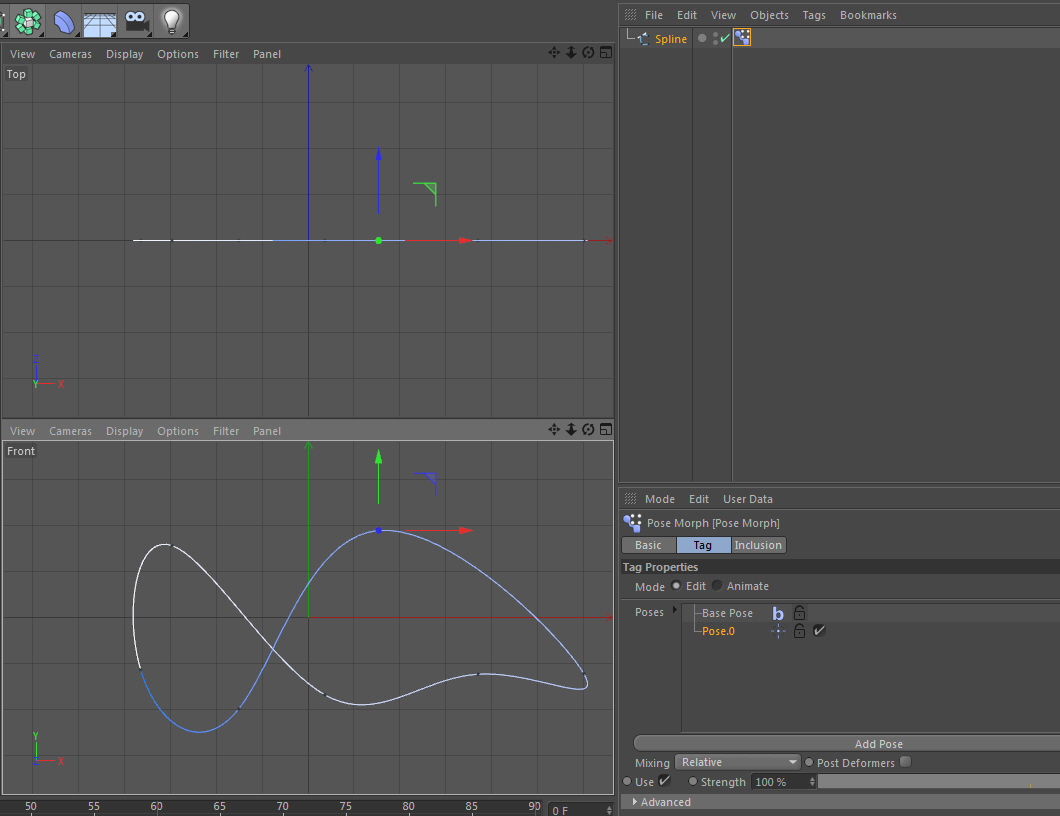Open the Bend deformer tool palette
Image resolution: width=1060 pixels, height=816 pixels.
click(64, 22)
